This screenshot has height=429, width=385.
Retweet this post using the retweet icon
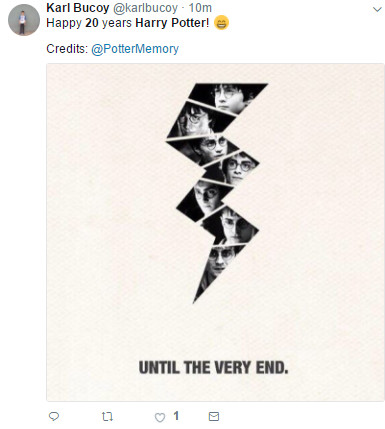pyautogui.click(x=107, y=416)
